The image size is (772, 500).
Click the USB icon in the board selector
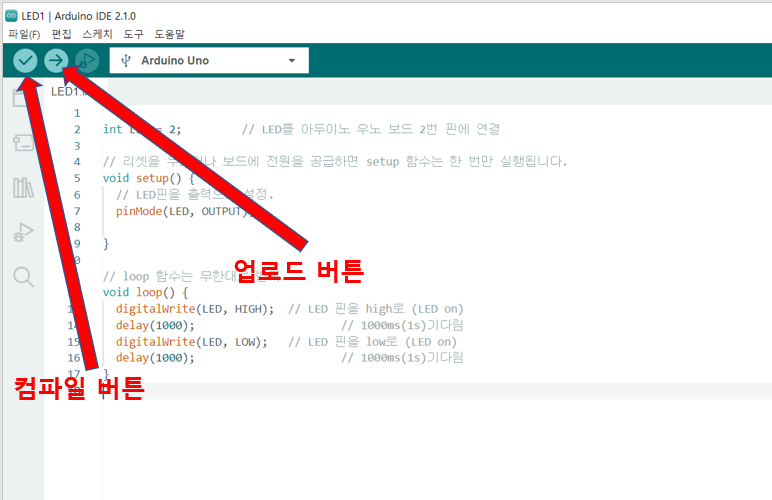pyautogui.click(x=126, y=61)
